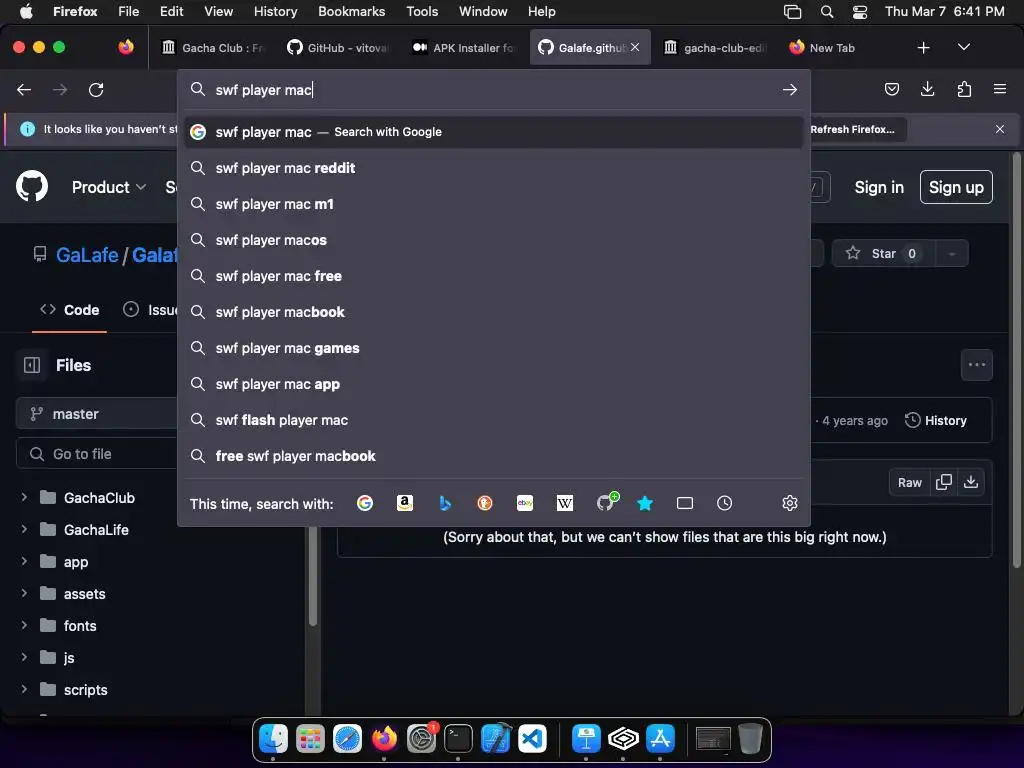This screenshot has width=1024, height=768.
Task: Switch to GitHub - vitoval tab
Action: coord(338,48)
